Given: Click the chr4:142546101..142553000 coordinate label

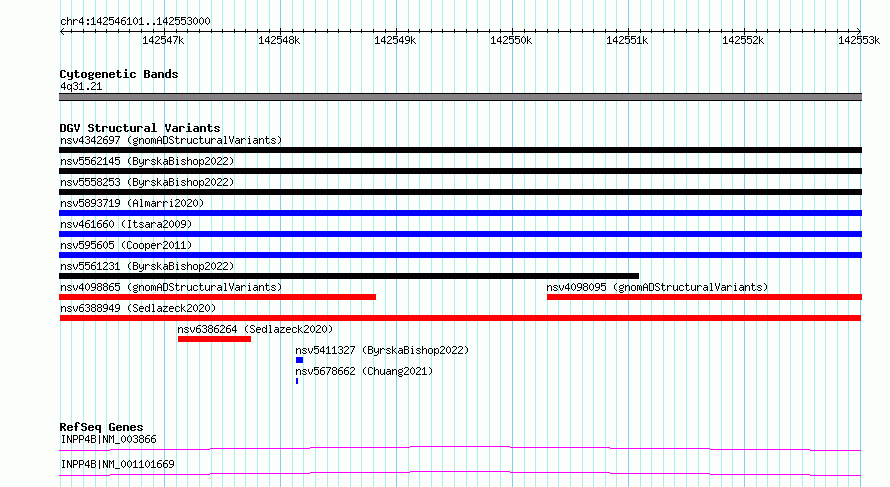Looking at the screenshot, I should 135,21.
